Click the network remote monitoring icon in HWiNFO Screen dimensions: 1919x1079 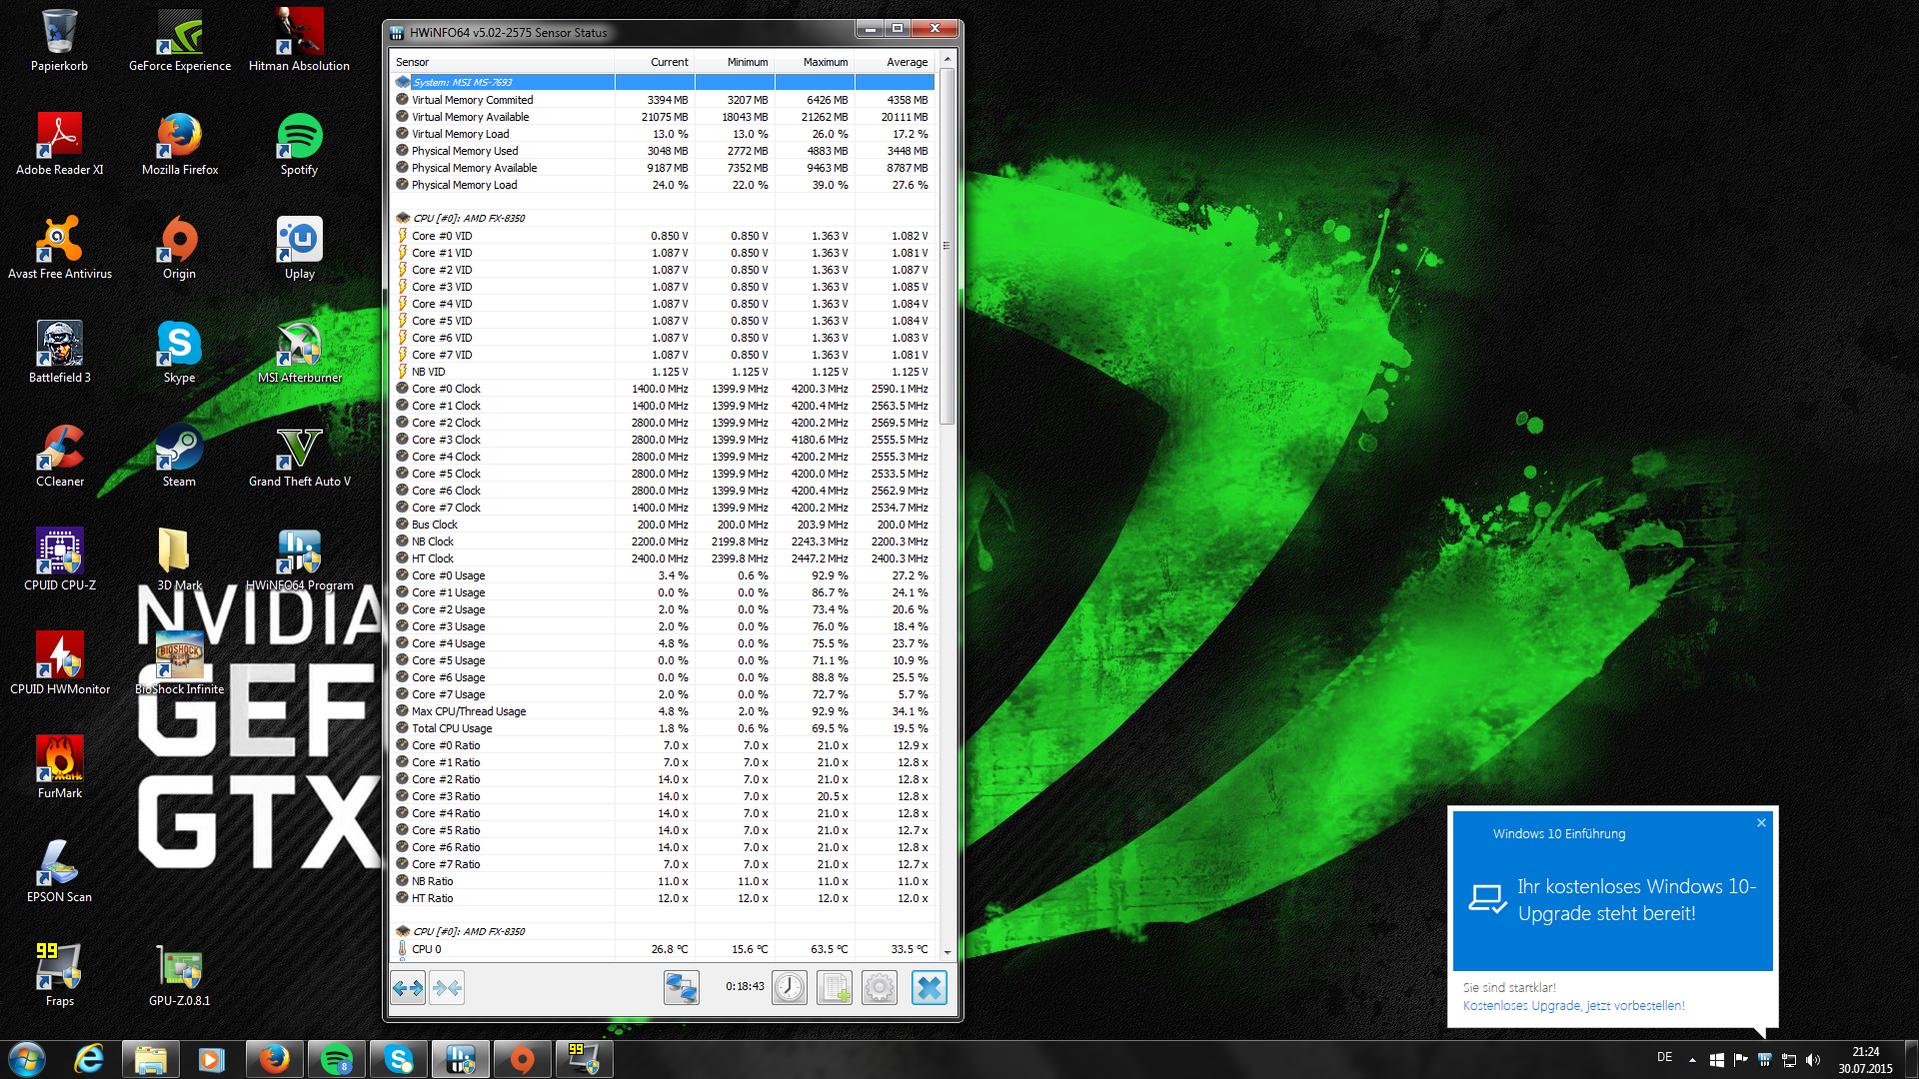click(681, 988)
